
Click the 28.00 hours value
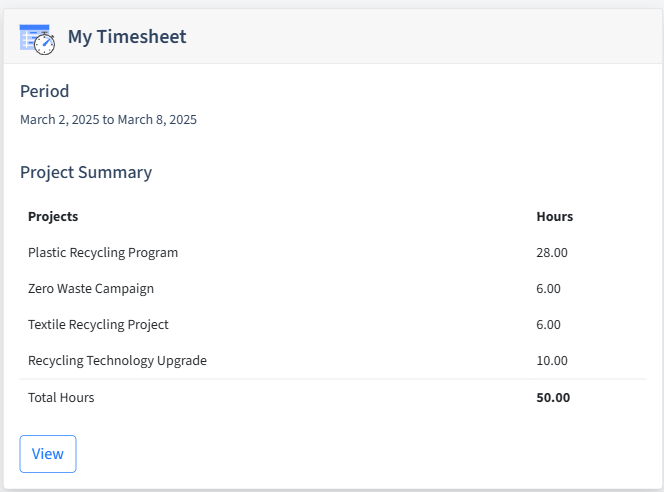[552, 253]
